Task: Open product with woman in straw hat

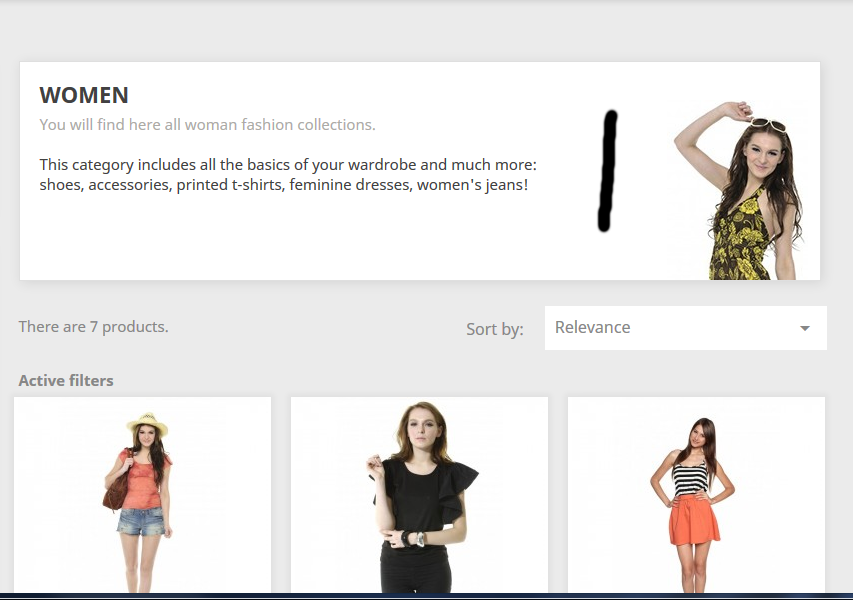Action: pyautogui.click(x=143, y=494)
